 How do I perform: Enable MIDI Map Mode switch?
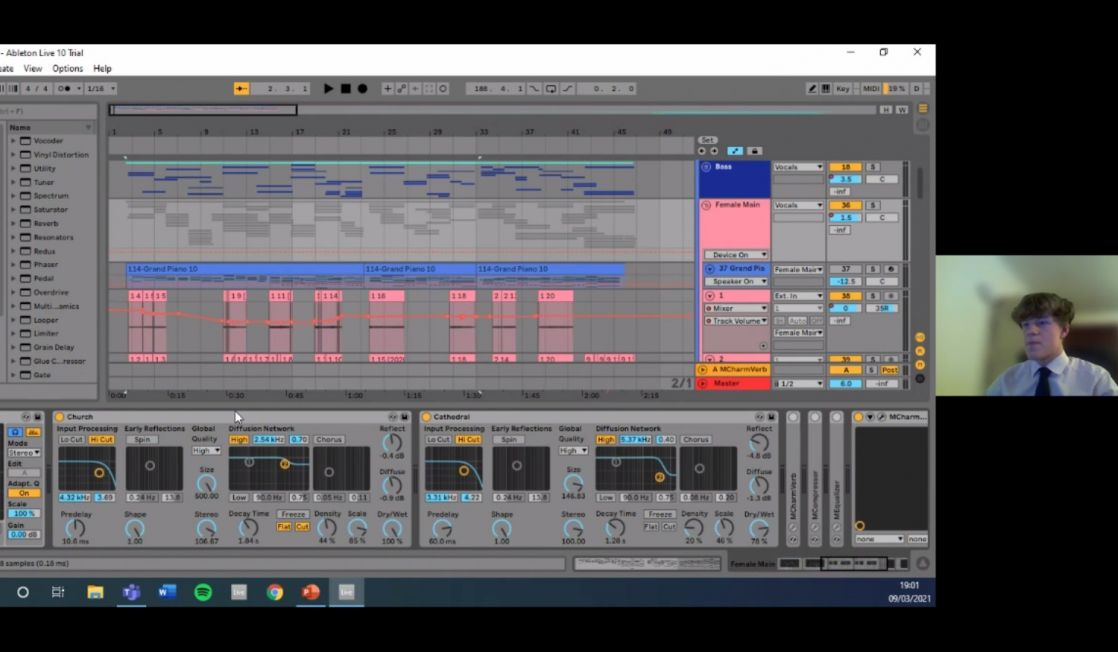click(871, 88)
